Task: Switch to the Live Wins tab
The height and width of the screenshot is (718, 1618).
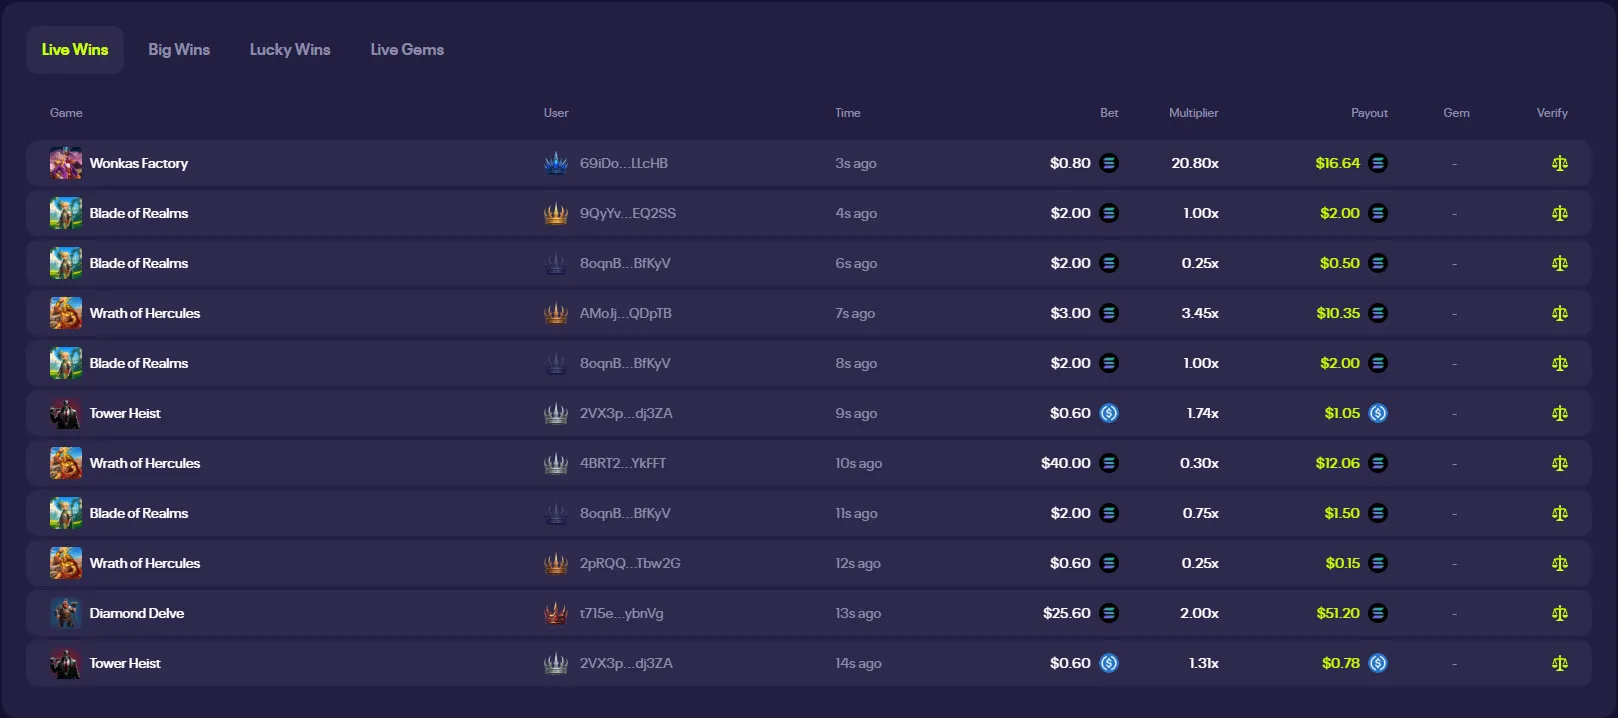Action: click(75, 50)
